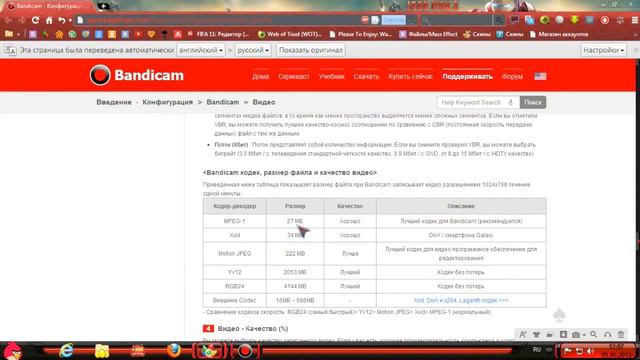640x360 pixels.
Task: Open the Web of Trust (WOT) bookmark
Action: 290,34
